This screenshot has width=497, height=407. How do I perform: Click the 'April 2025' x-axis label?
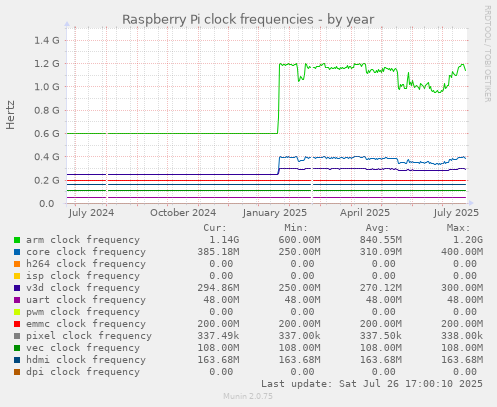(365, 213)
